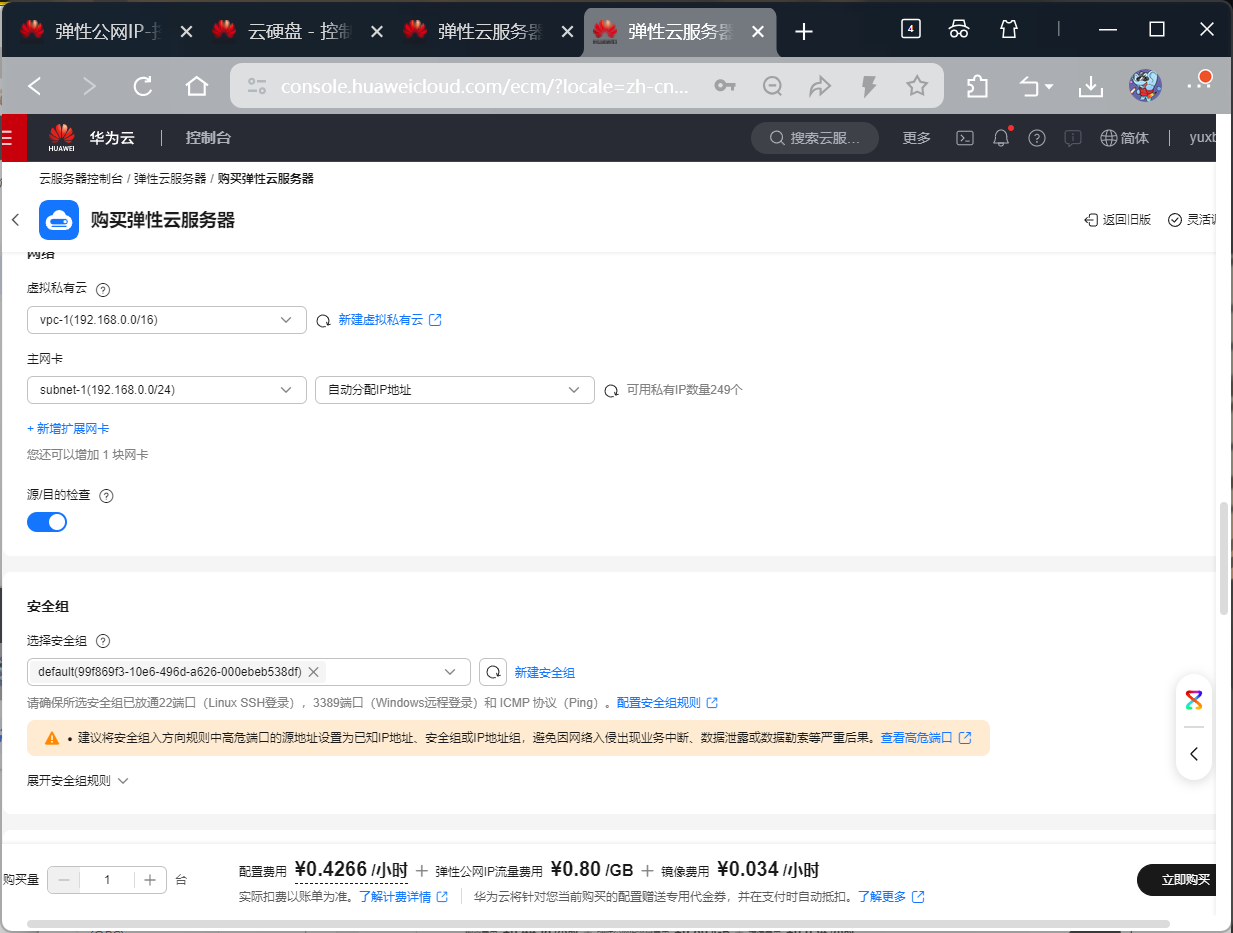The height and width of the screenshot is (933, 1233).
Task: Expand 展开安全组规则 section
Action: coord(78,781)
